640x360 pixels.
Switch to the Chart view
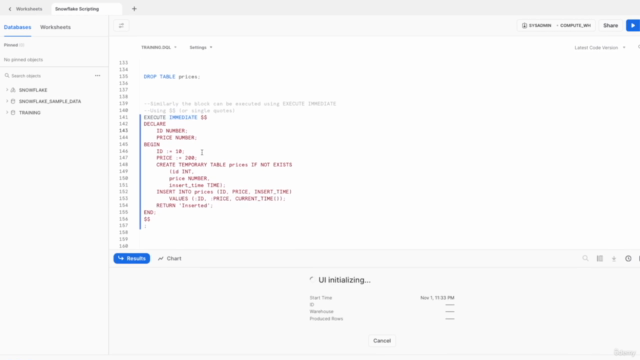169,258
